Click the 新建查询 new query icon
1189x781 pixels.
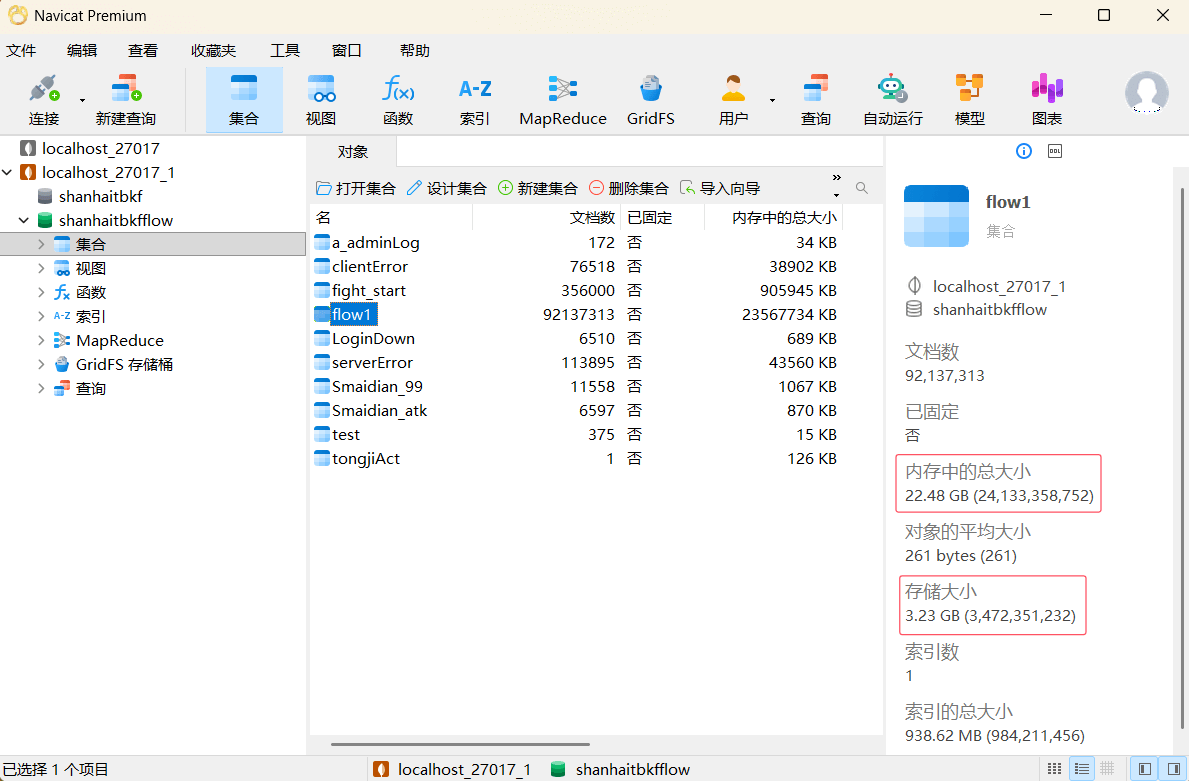pyautogui.click(x=125, y=100)
